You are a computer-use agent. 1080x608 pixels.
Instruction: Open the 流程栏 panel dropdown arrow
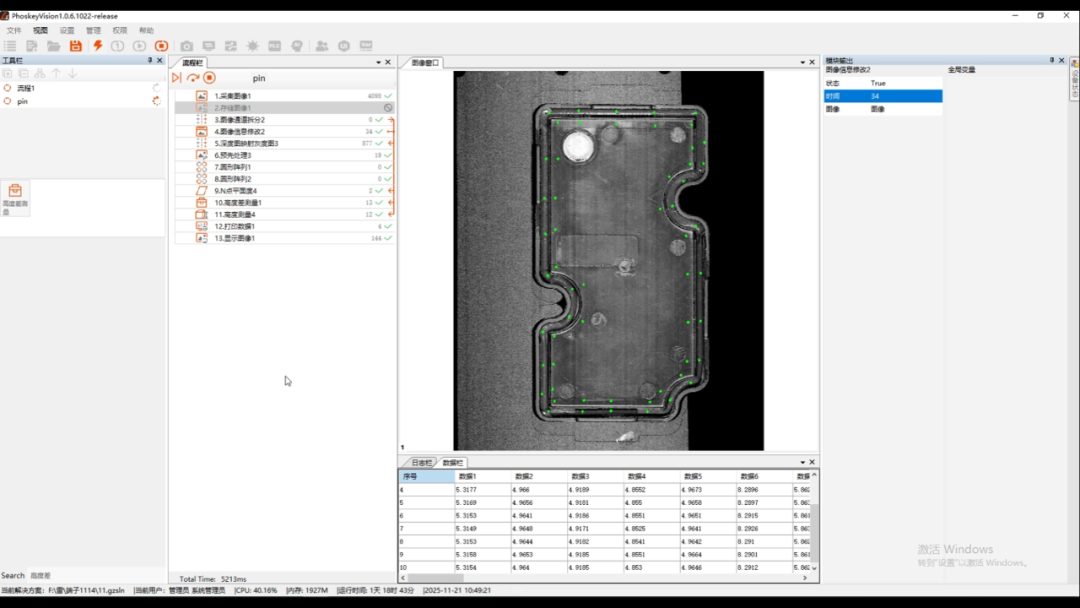tap(378, 62)
